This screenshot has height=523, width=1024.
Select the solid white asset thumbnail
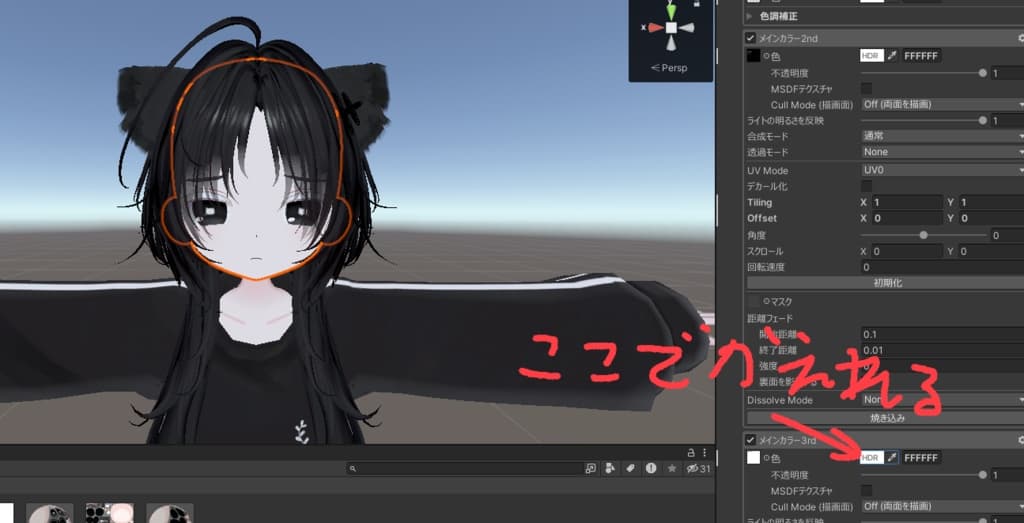[x=7, y=513]
